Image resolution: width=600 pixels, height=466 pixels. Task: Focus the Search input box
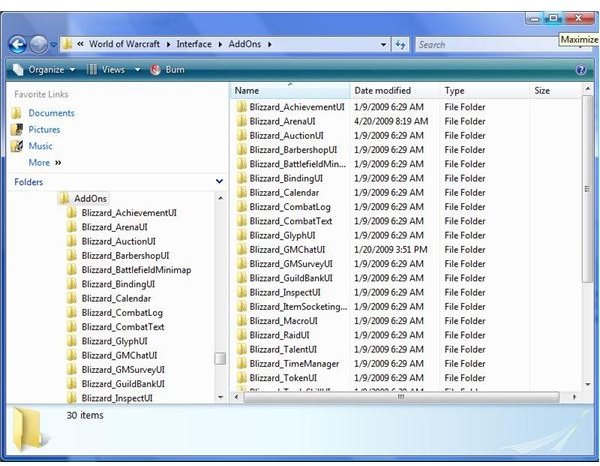(x=487, y=45)
